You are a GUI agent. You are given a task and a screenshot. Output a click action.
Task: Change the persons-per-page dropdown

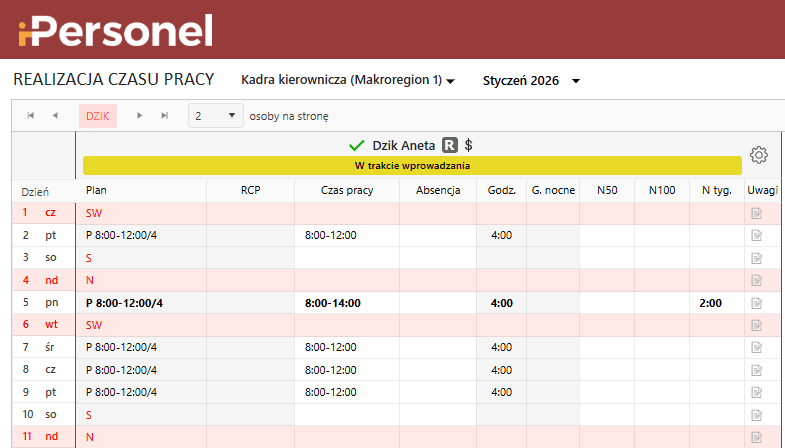(216, 116)
